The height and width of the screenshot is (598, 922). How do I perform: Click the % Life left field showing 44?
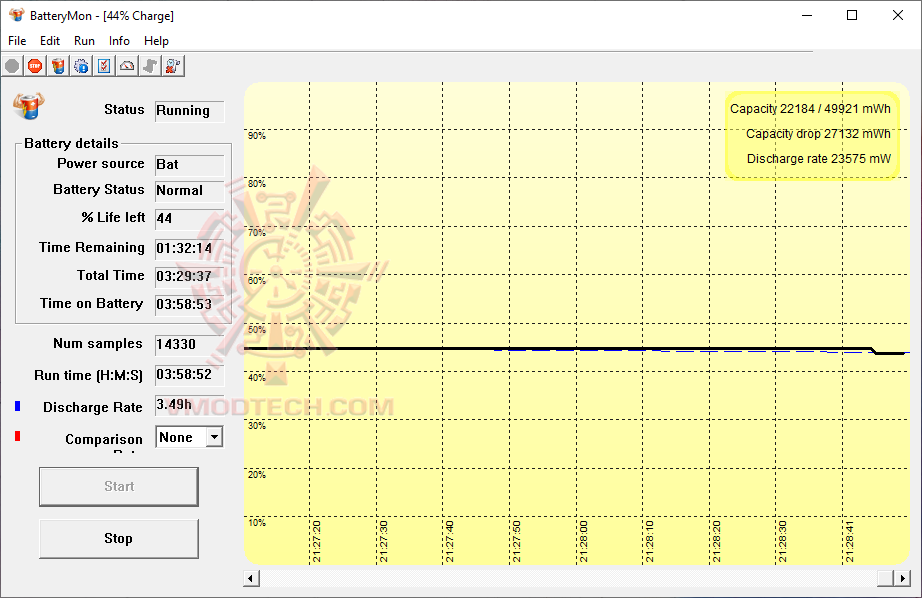click(x=189, y=218)
